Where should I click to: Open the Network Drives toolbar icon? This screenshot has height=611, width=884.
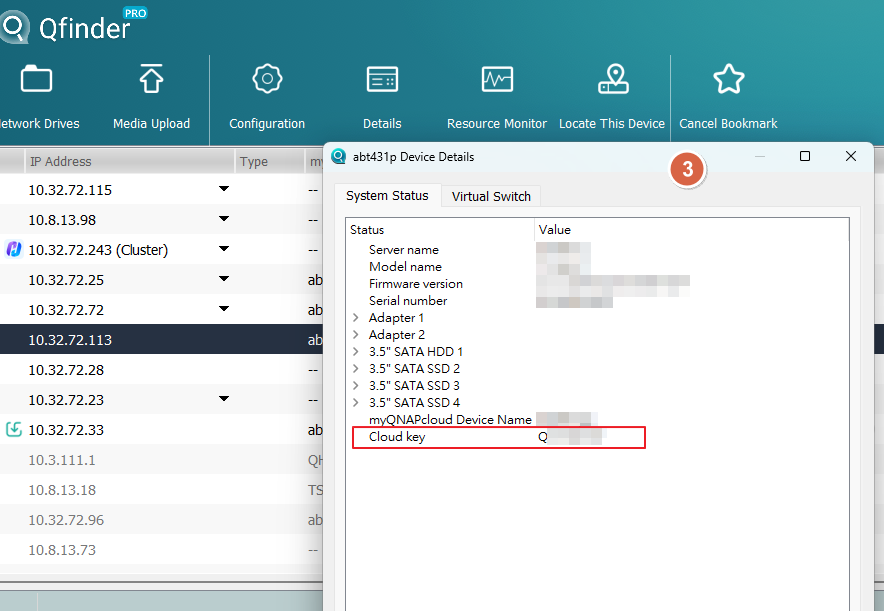(x=36, y=79)
